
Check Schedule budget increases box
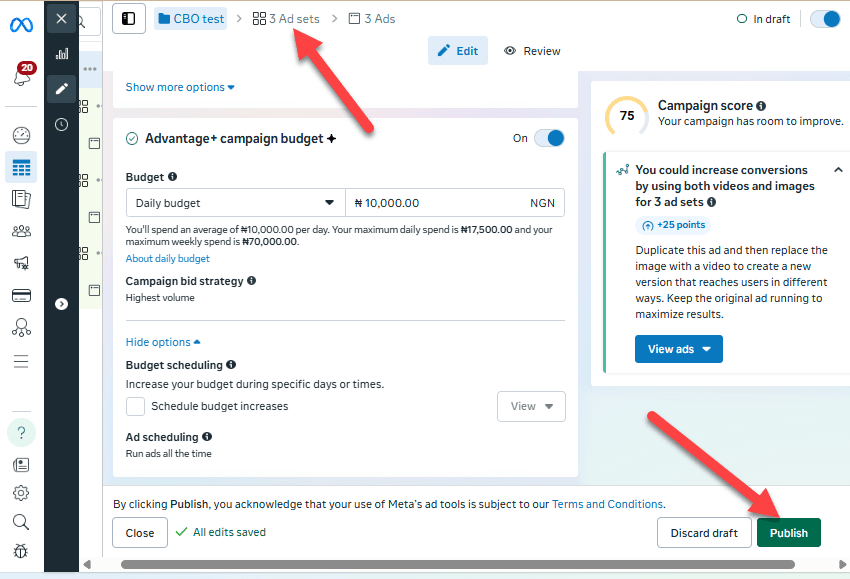135,406
